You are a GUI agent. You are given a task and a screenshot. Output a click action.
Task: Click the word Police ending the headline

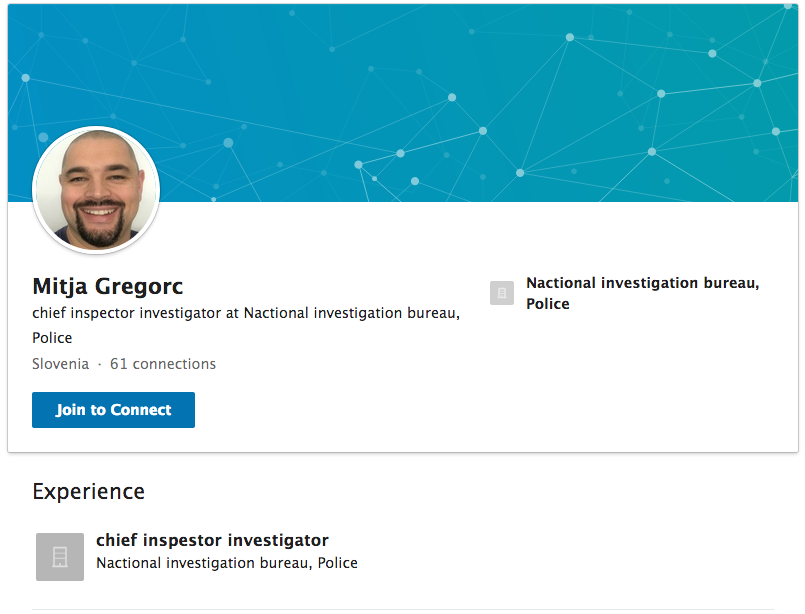pos(52,338)
